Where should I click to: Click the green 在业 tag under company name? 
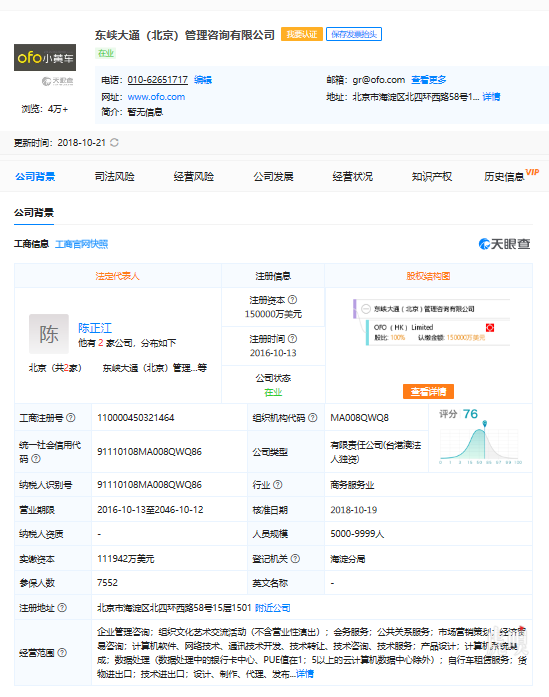[x=106, y=53]
